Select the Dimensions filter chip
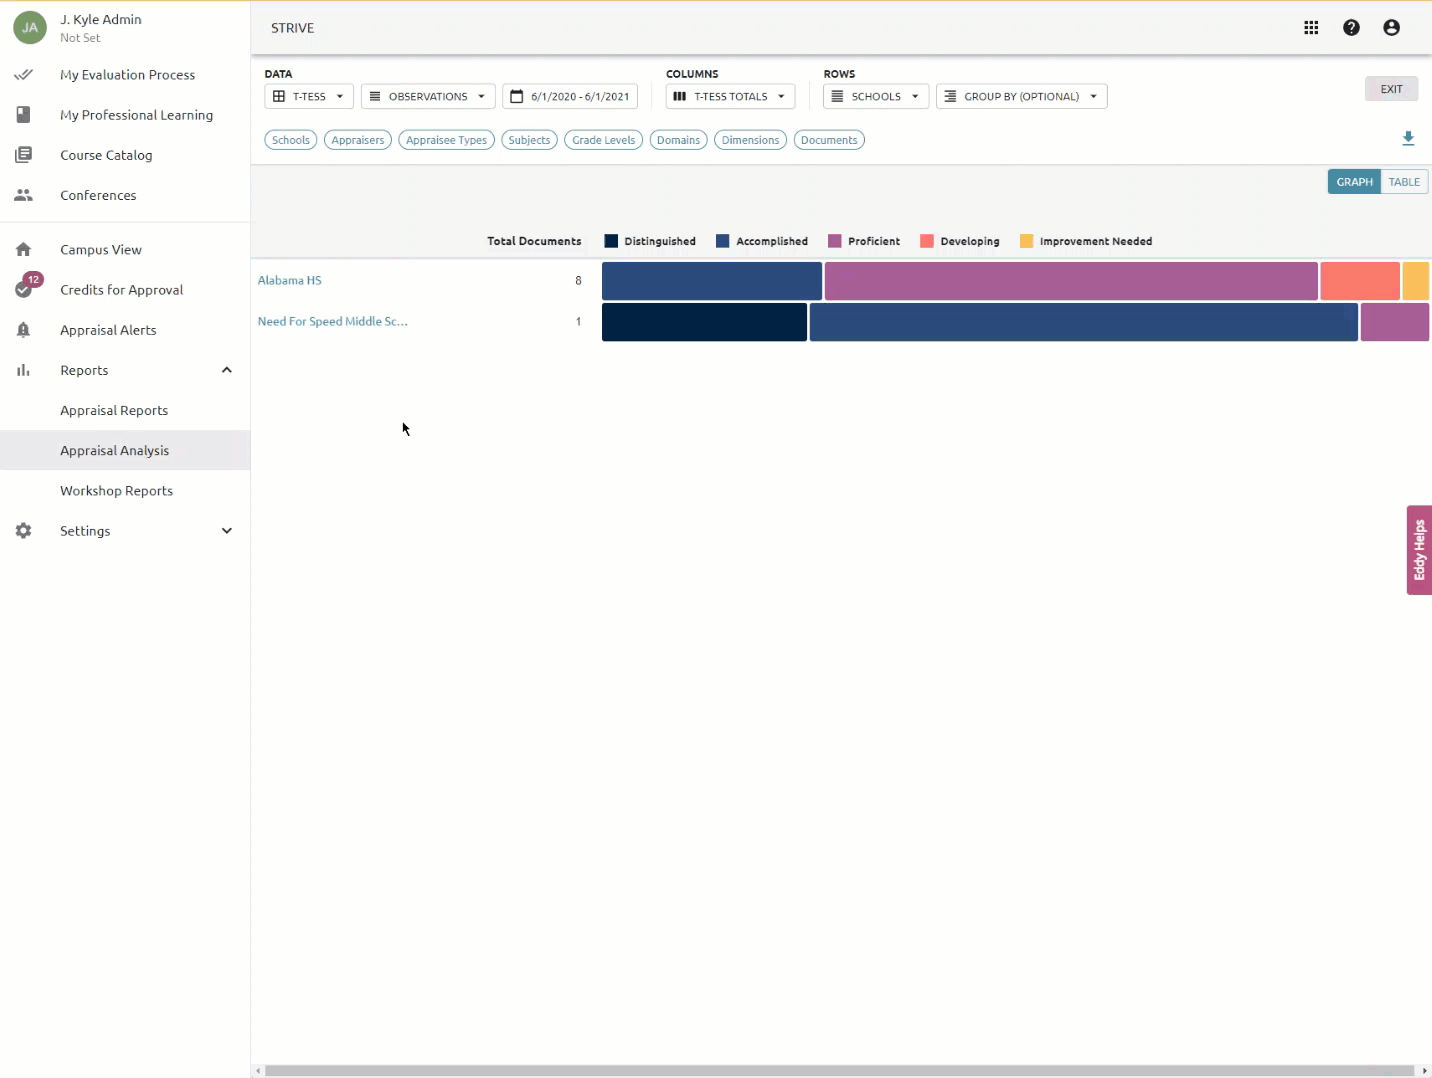Image resolution: width=1432 pixels, height=1078 pixels. pos(750,140)
